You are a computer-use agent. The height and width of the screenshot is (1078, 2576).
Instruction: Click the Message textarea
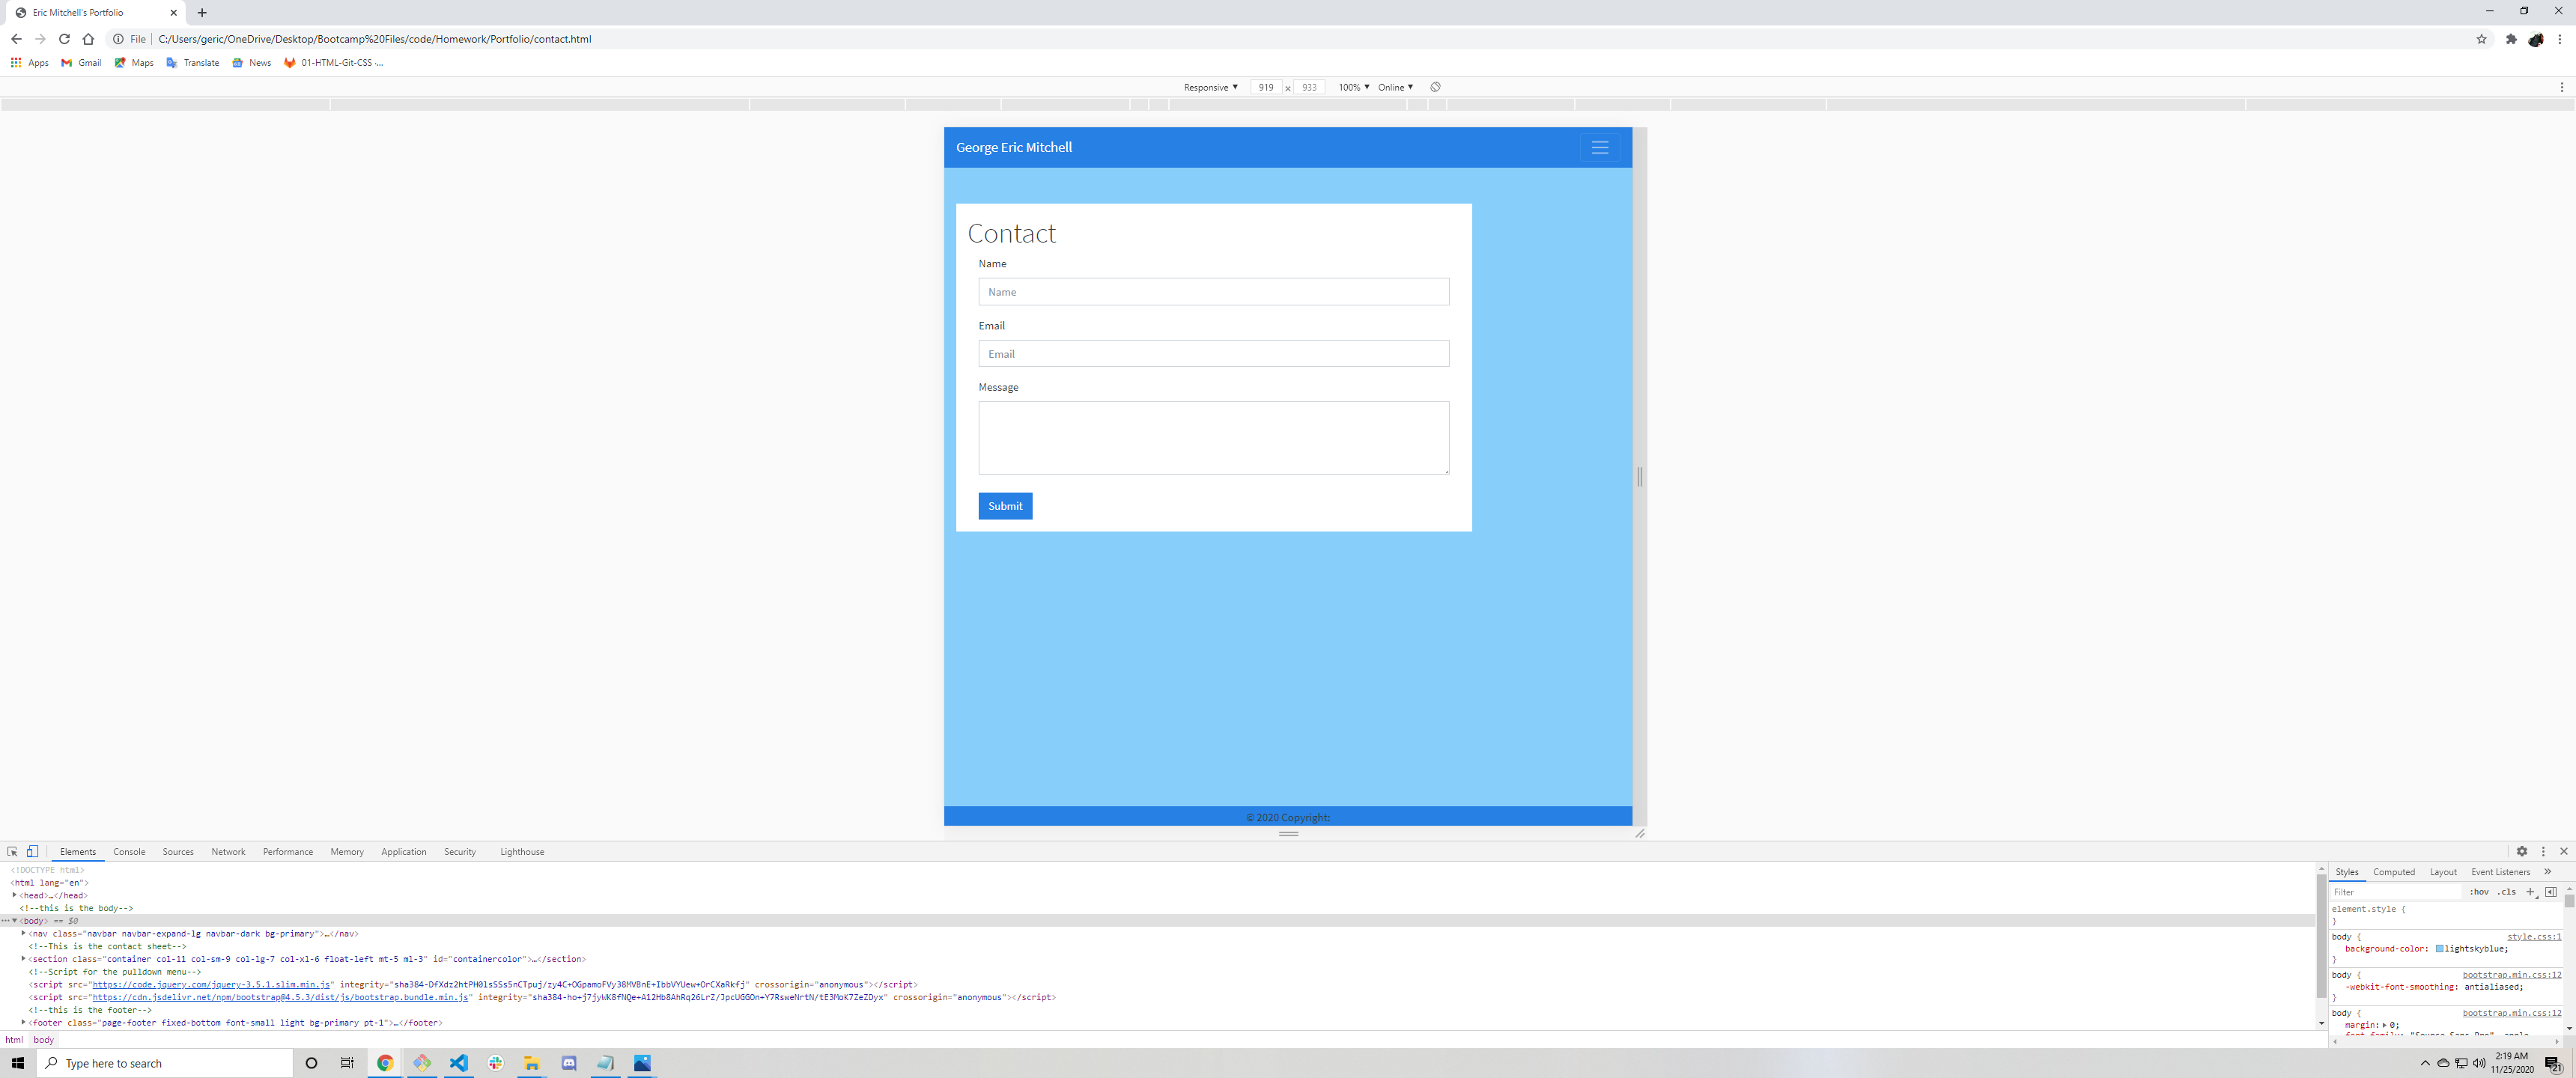(1213, 438)
